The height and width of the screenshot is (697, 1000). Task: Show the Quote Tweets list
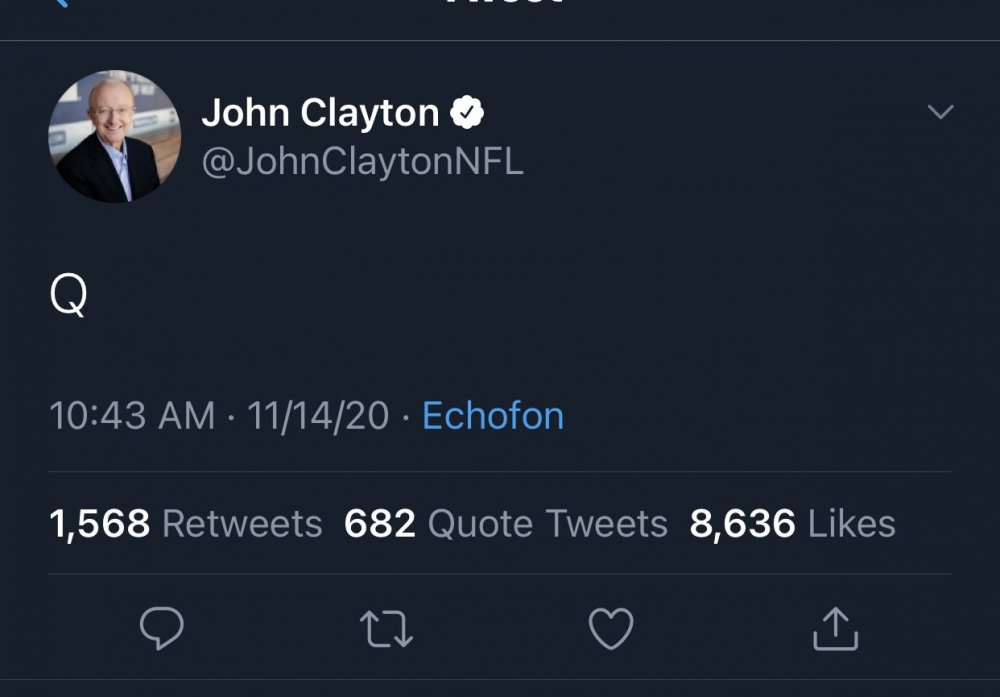[x=547, y=524]
